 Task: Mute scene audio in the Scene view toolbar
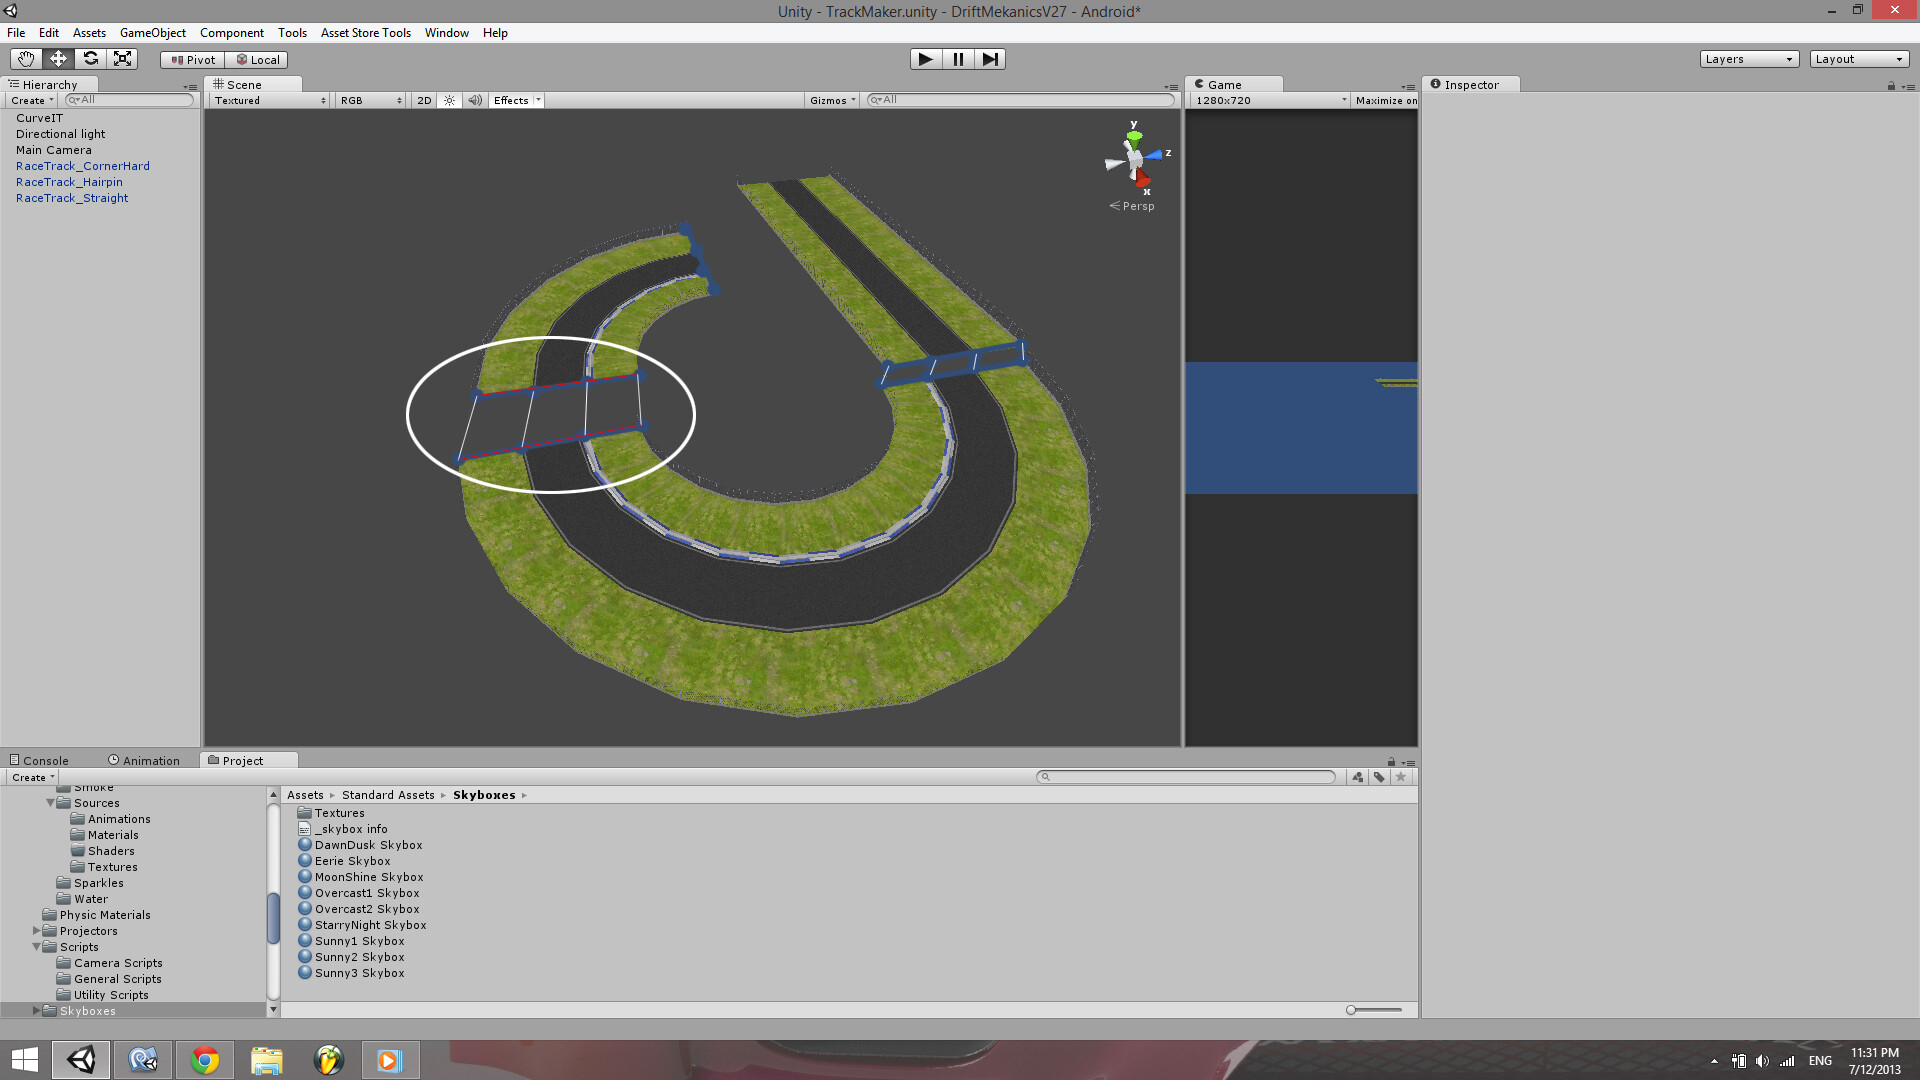[x=474, y=100]
